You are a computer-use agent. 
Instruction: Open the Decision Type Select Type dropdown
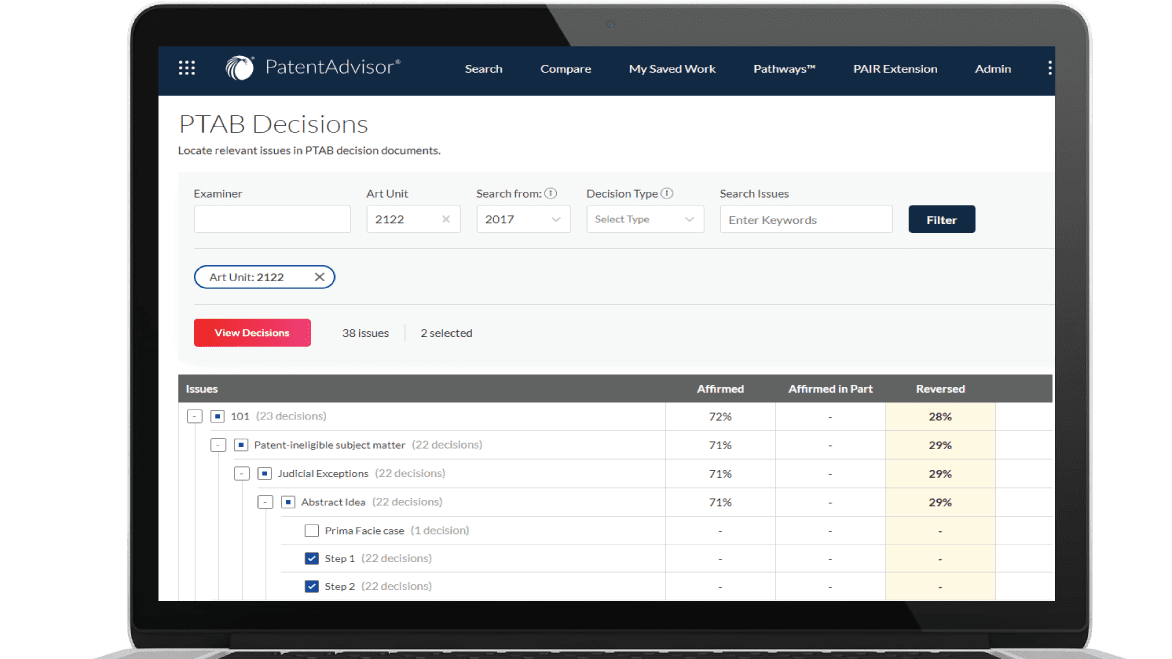coord(645,219)
